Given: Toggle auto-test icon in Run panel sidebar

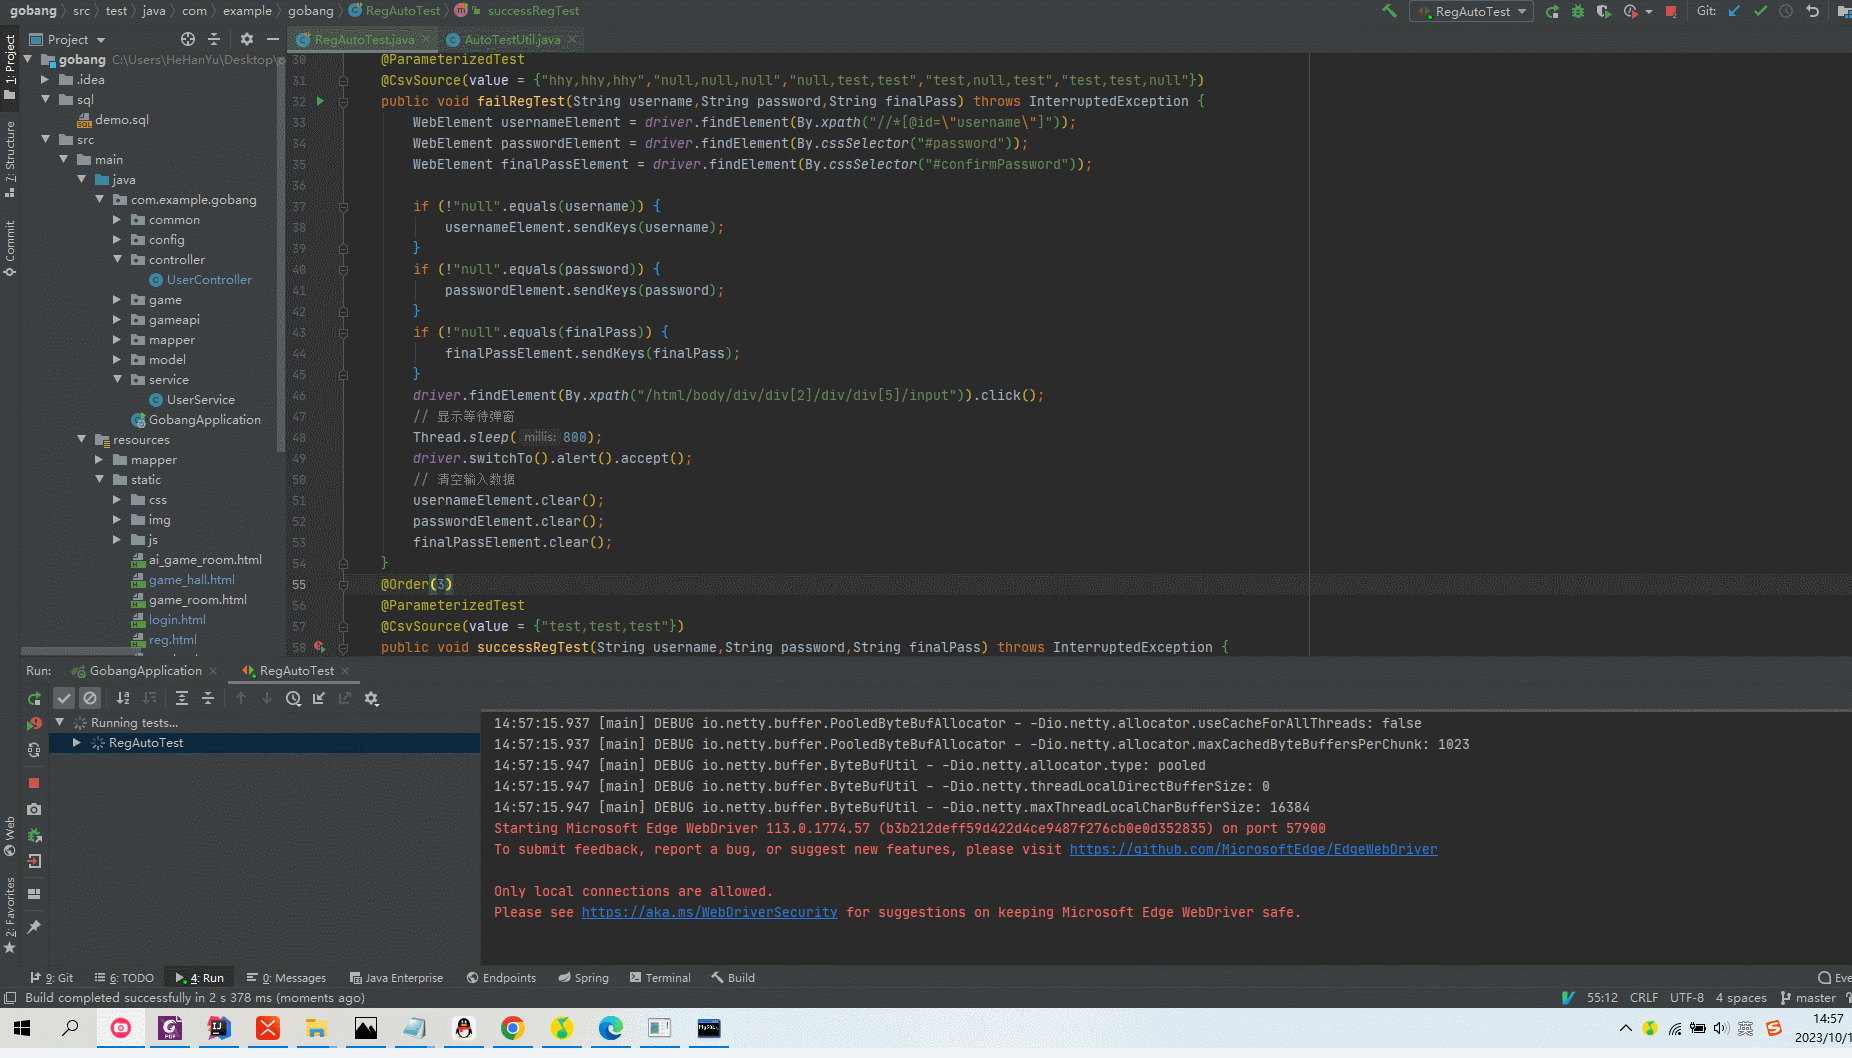Looking at the screenshot, I should tap(34, 749).
